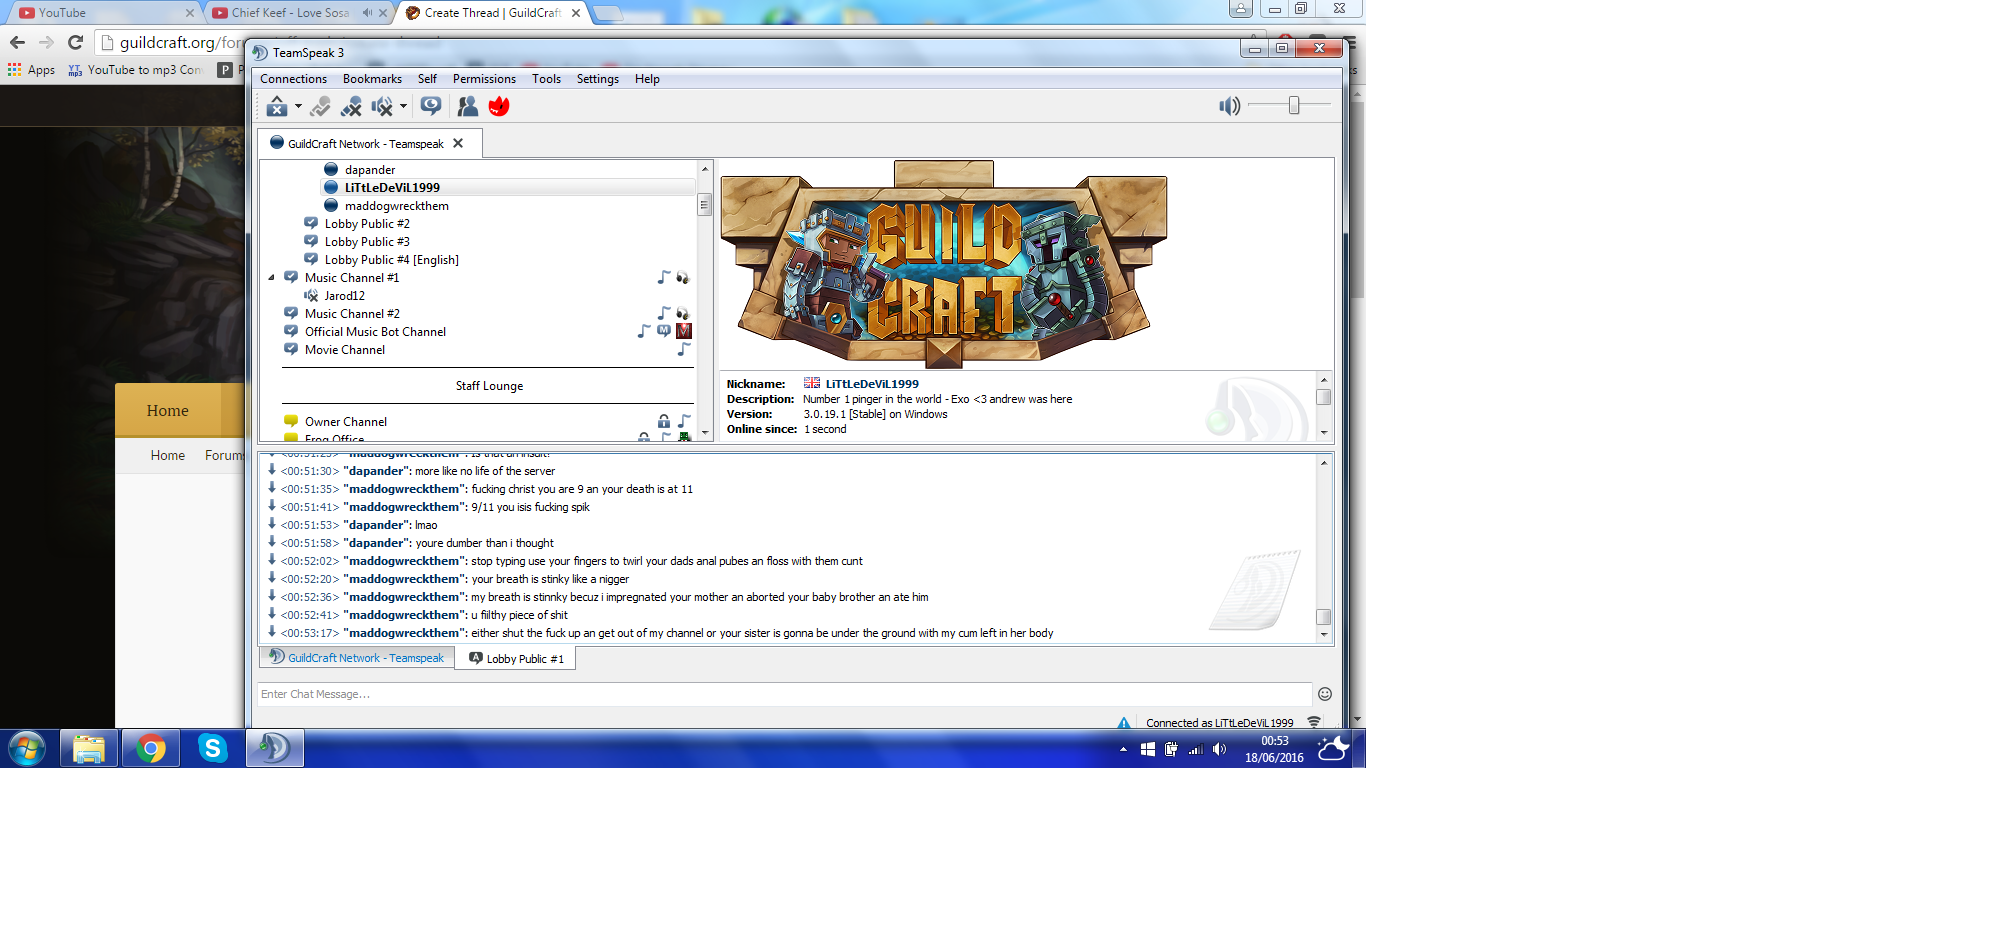Open the Settings menu
This screenshot has width=2006, height=934.
click(598, 79)
